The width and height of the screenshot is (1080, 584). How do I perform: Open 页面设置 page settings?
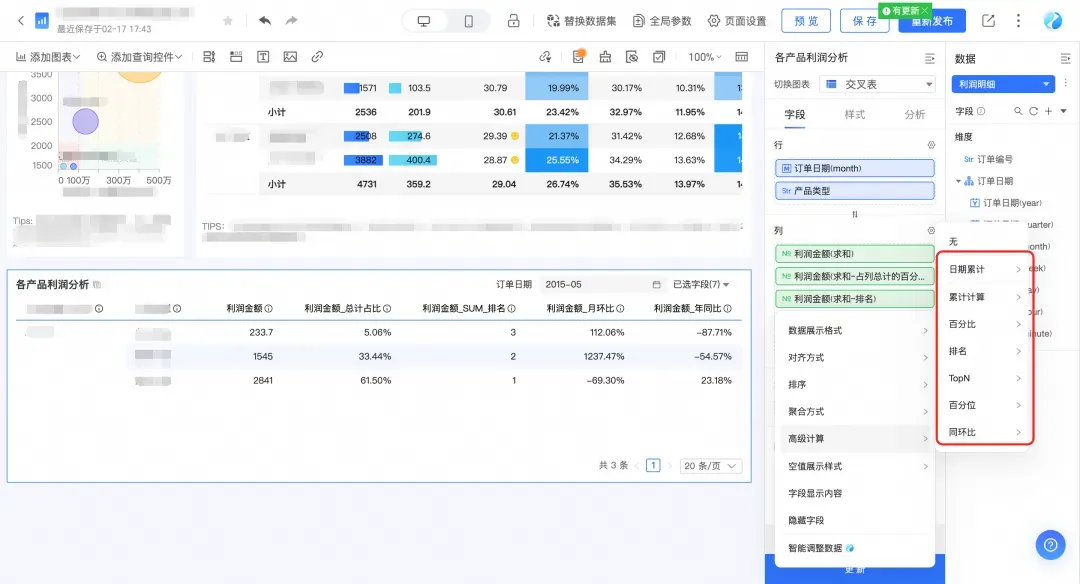(737, 21)
